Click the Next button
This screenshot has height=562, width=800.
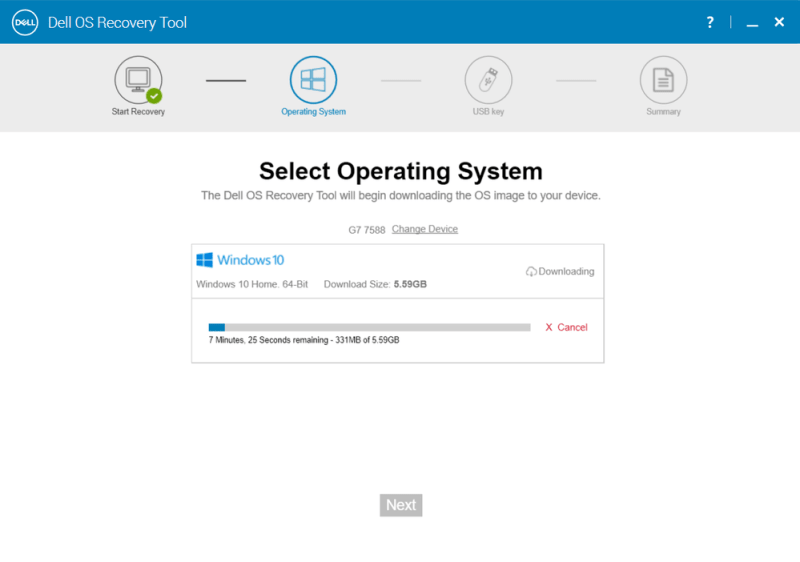401,505
